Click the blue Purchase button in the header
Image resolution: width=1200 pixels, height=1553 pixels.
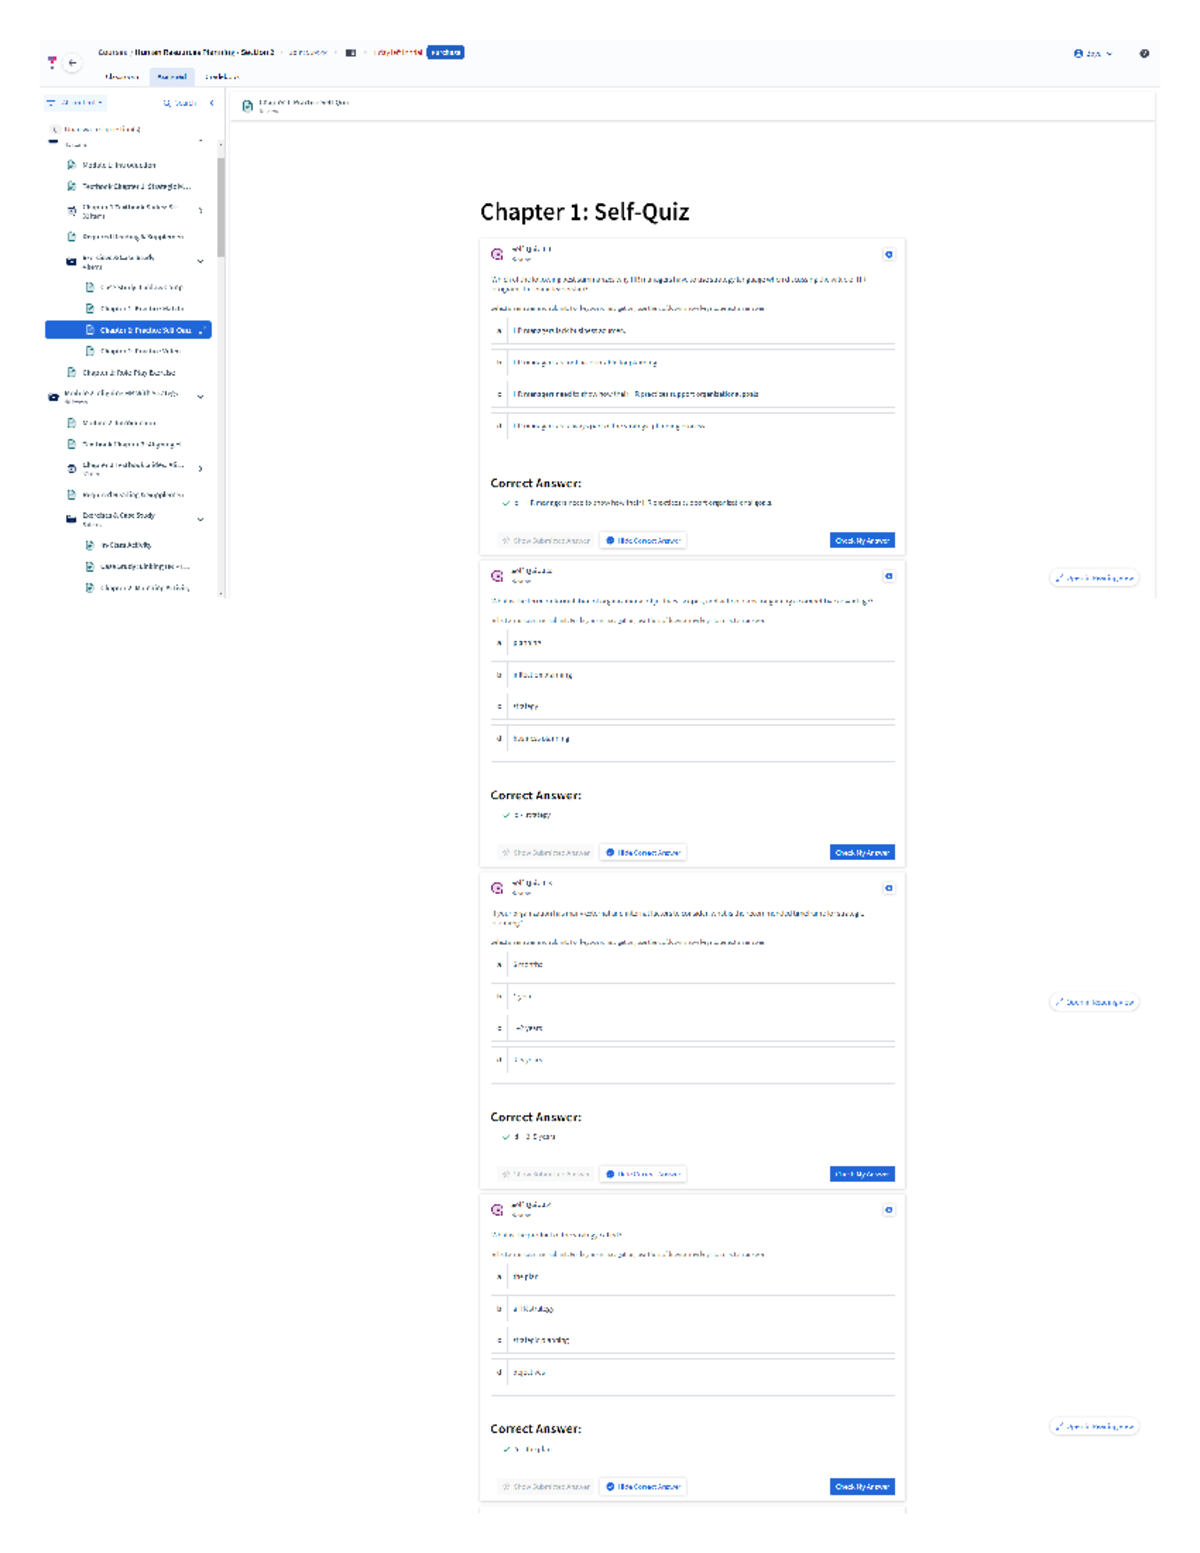(445, 52)
